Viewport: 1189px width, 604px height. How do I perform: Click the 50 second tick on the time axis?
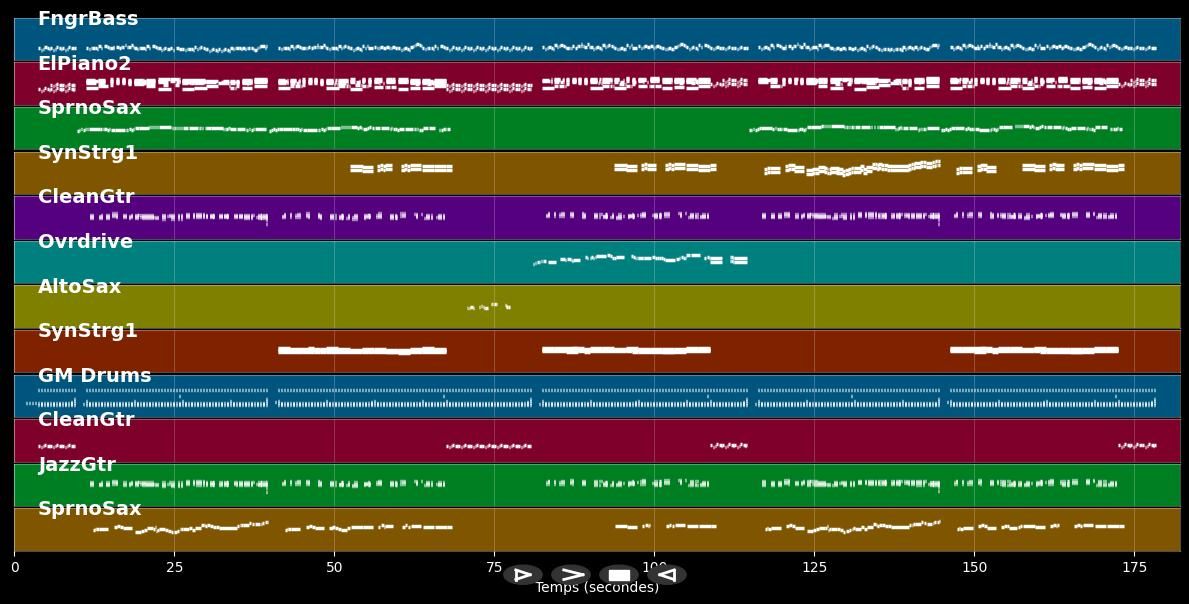[x=334, y=567]
